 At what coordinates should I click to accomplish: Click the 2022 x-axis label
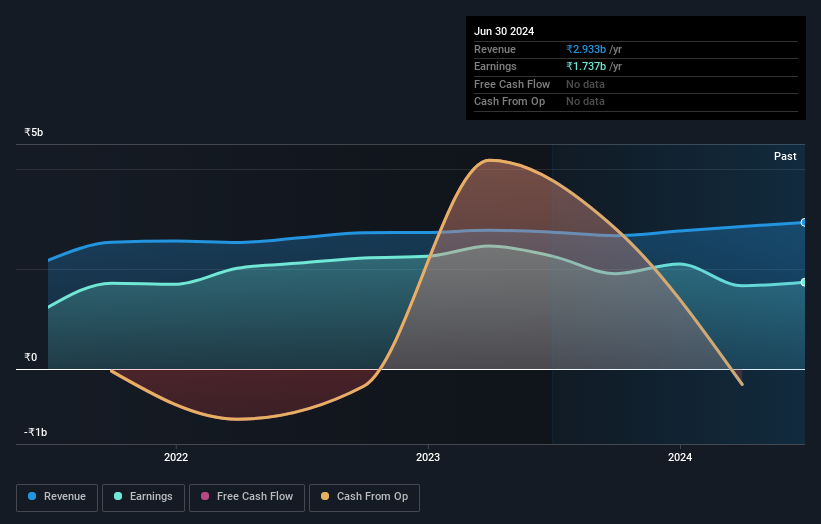coord(176,458)
